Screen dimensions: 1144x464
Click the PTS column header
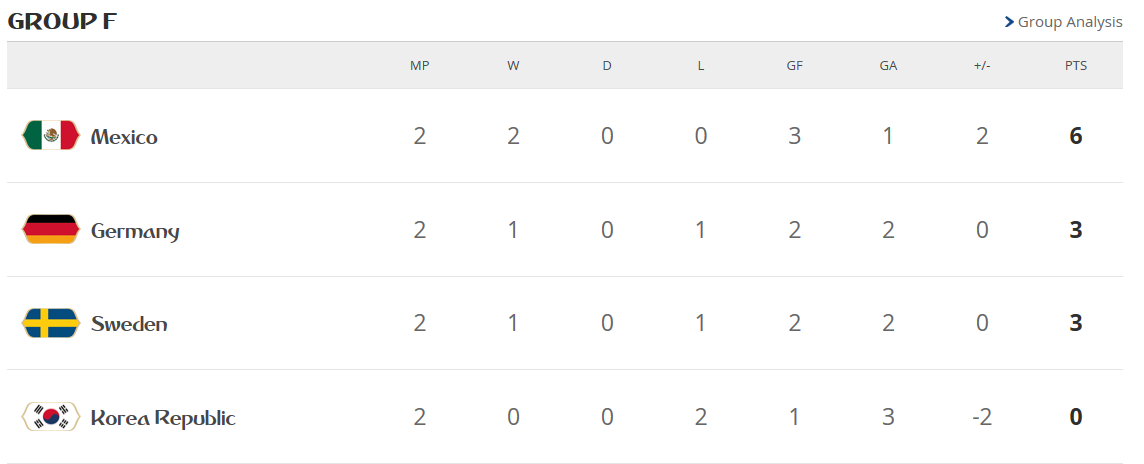tap(1076, 66)
